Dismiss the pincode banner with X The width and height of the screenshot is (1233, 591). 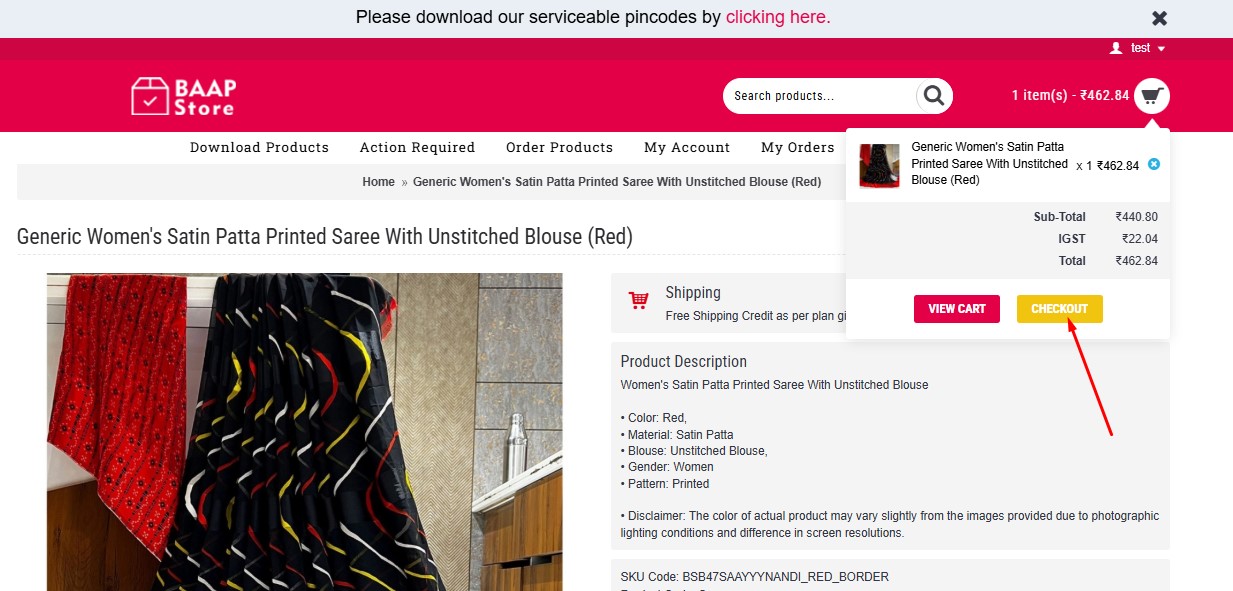coord(1159,18)
